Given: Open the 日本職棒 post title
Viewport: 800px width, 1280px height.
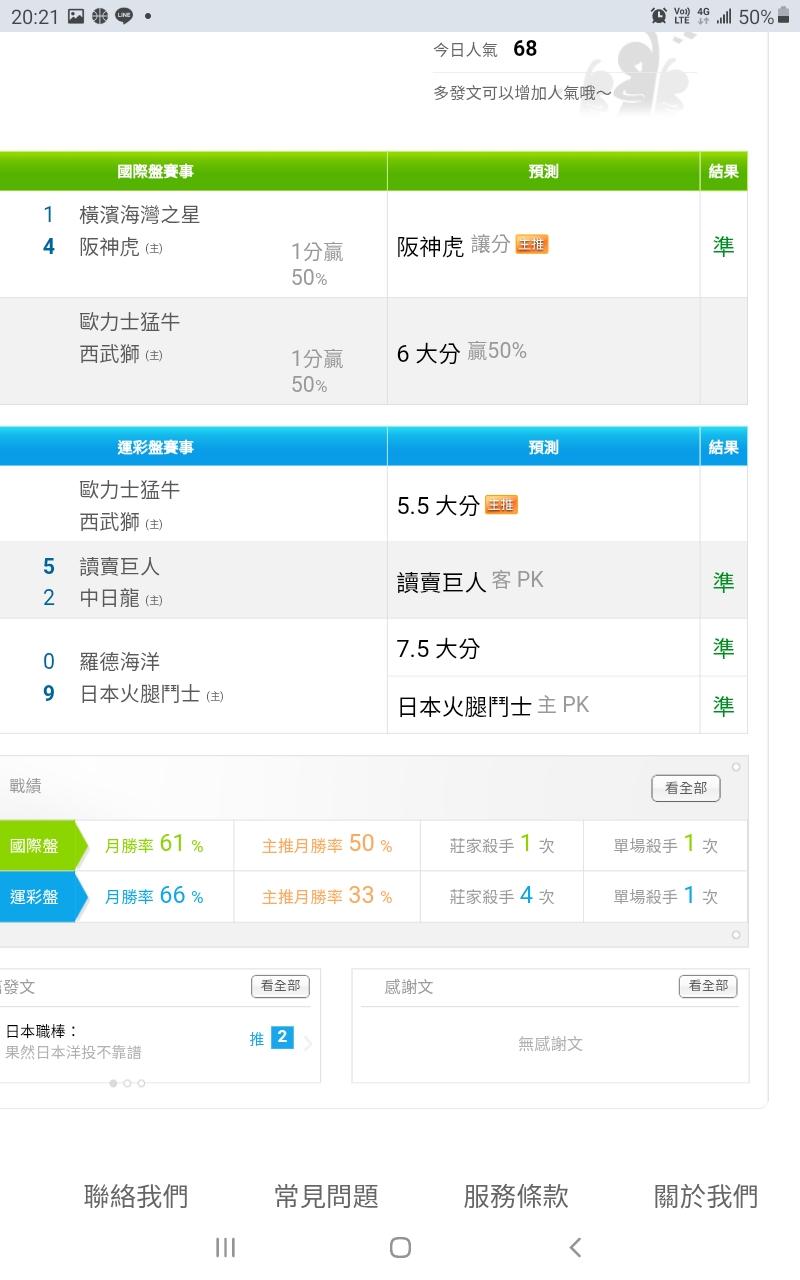Looking at the screenshot, I should pyautogui.click(x=42, y=1031).
